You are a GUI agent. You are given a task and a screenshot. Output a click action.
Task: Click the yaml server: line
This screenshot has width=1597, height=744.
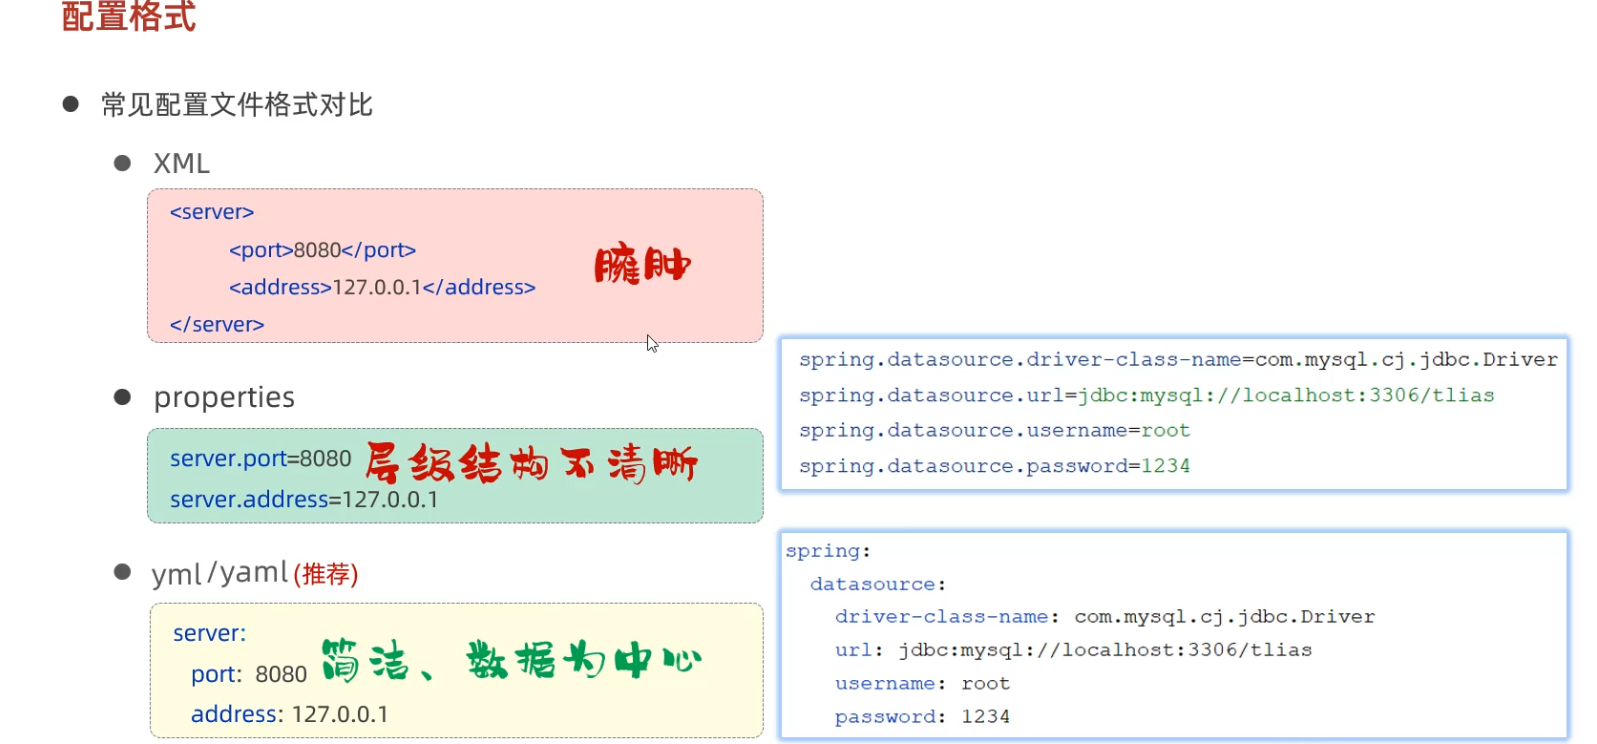(209, 633)
